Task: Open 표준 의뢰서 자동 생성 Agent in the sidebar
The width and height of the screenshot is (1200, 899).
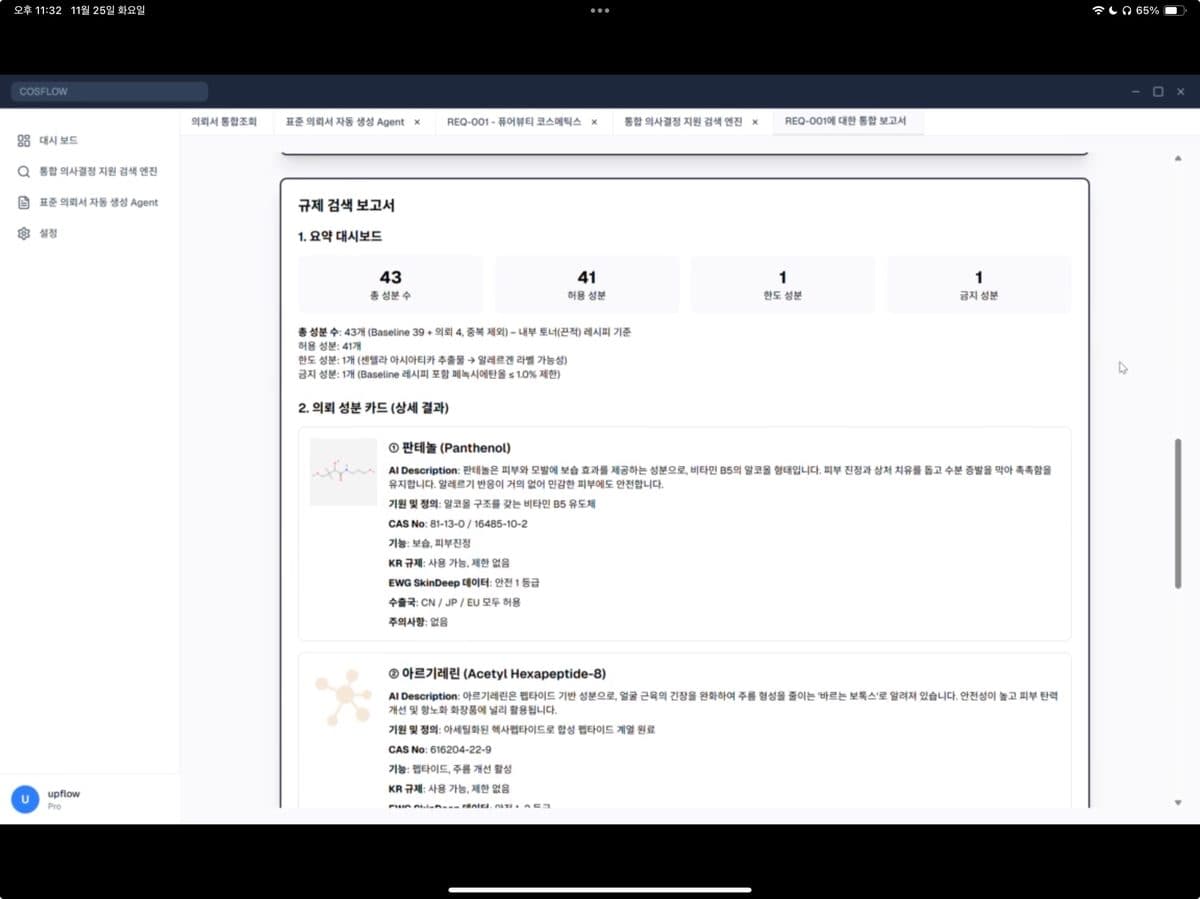Action: coord(98,202)
